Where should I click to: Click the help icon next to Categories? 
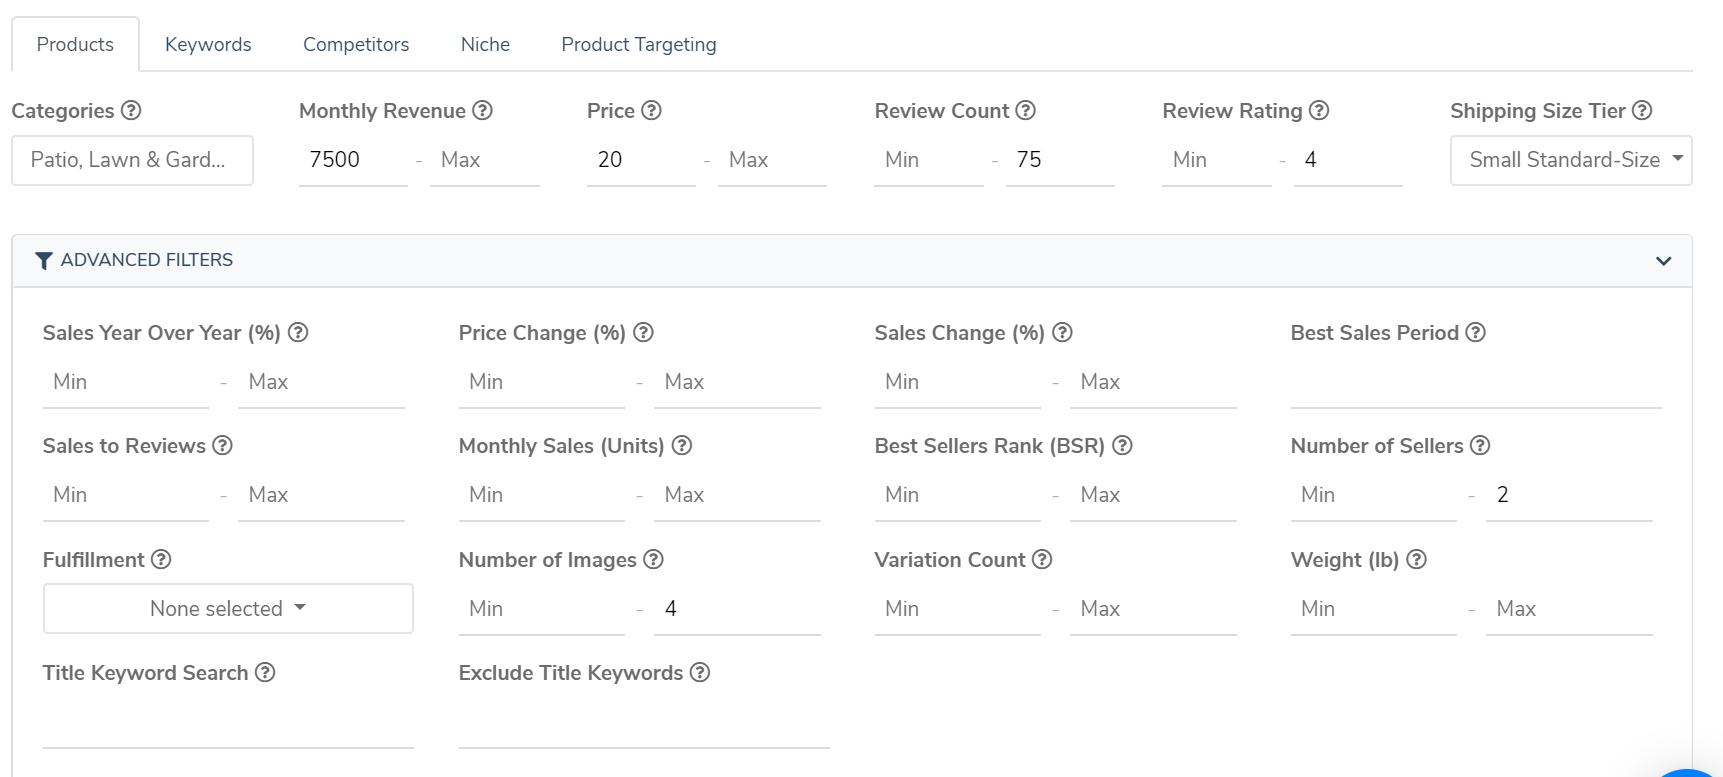[x=131, y=111]
